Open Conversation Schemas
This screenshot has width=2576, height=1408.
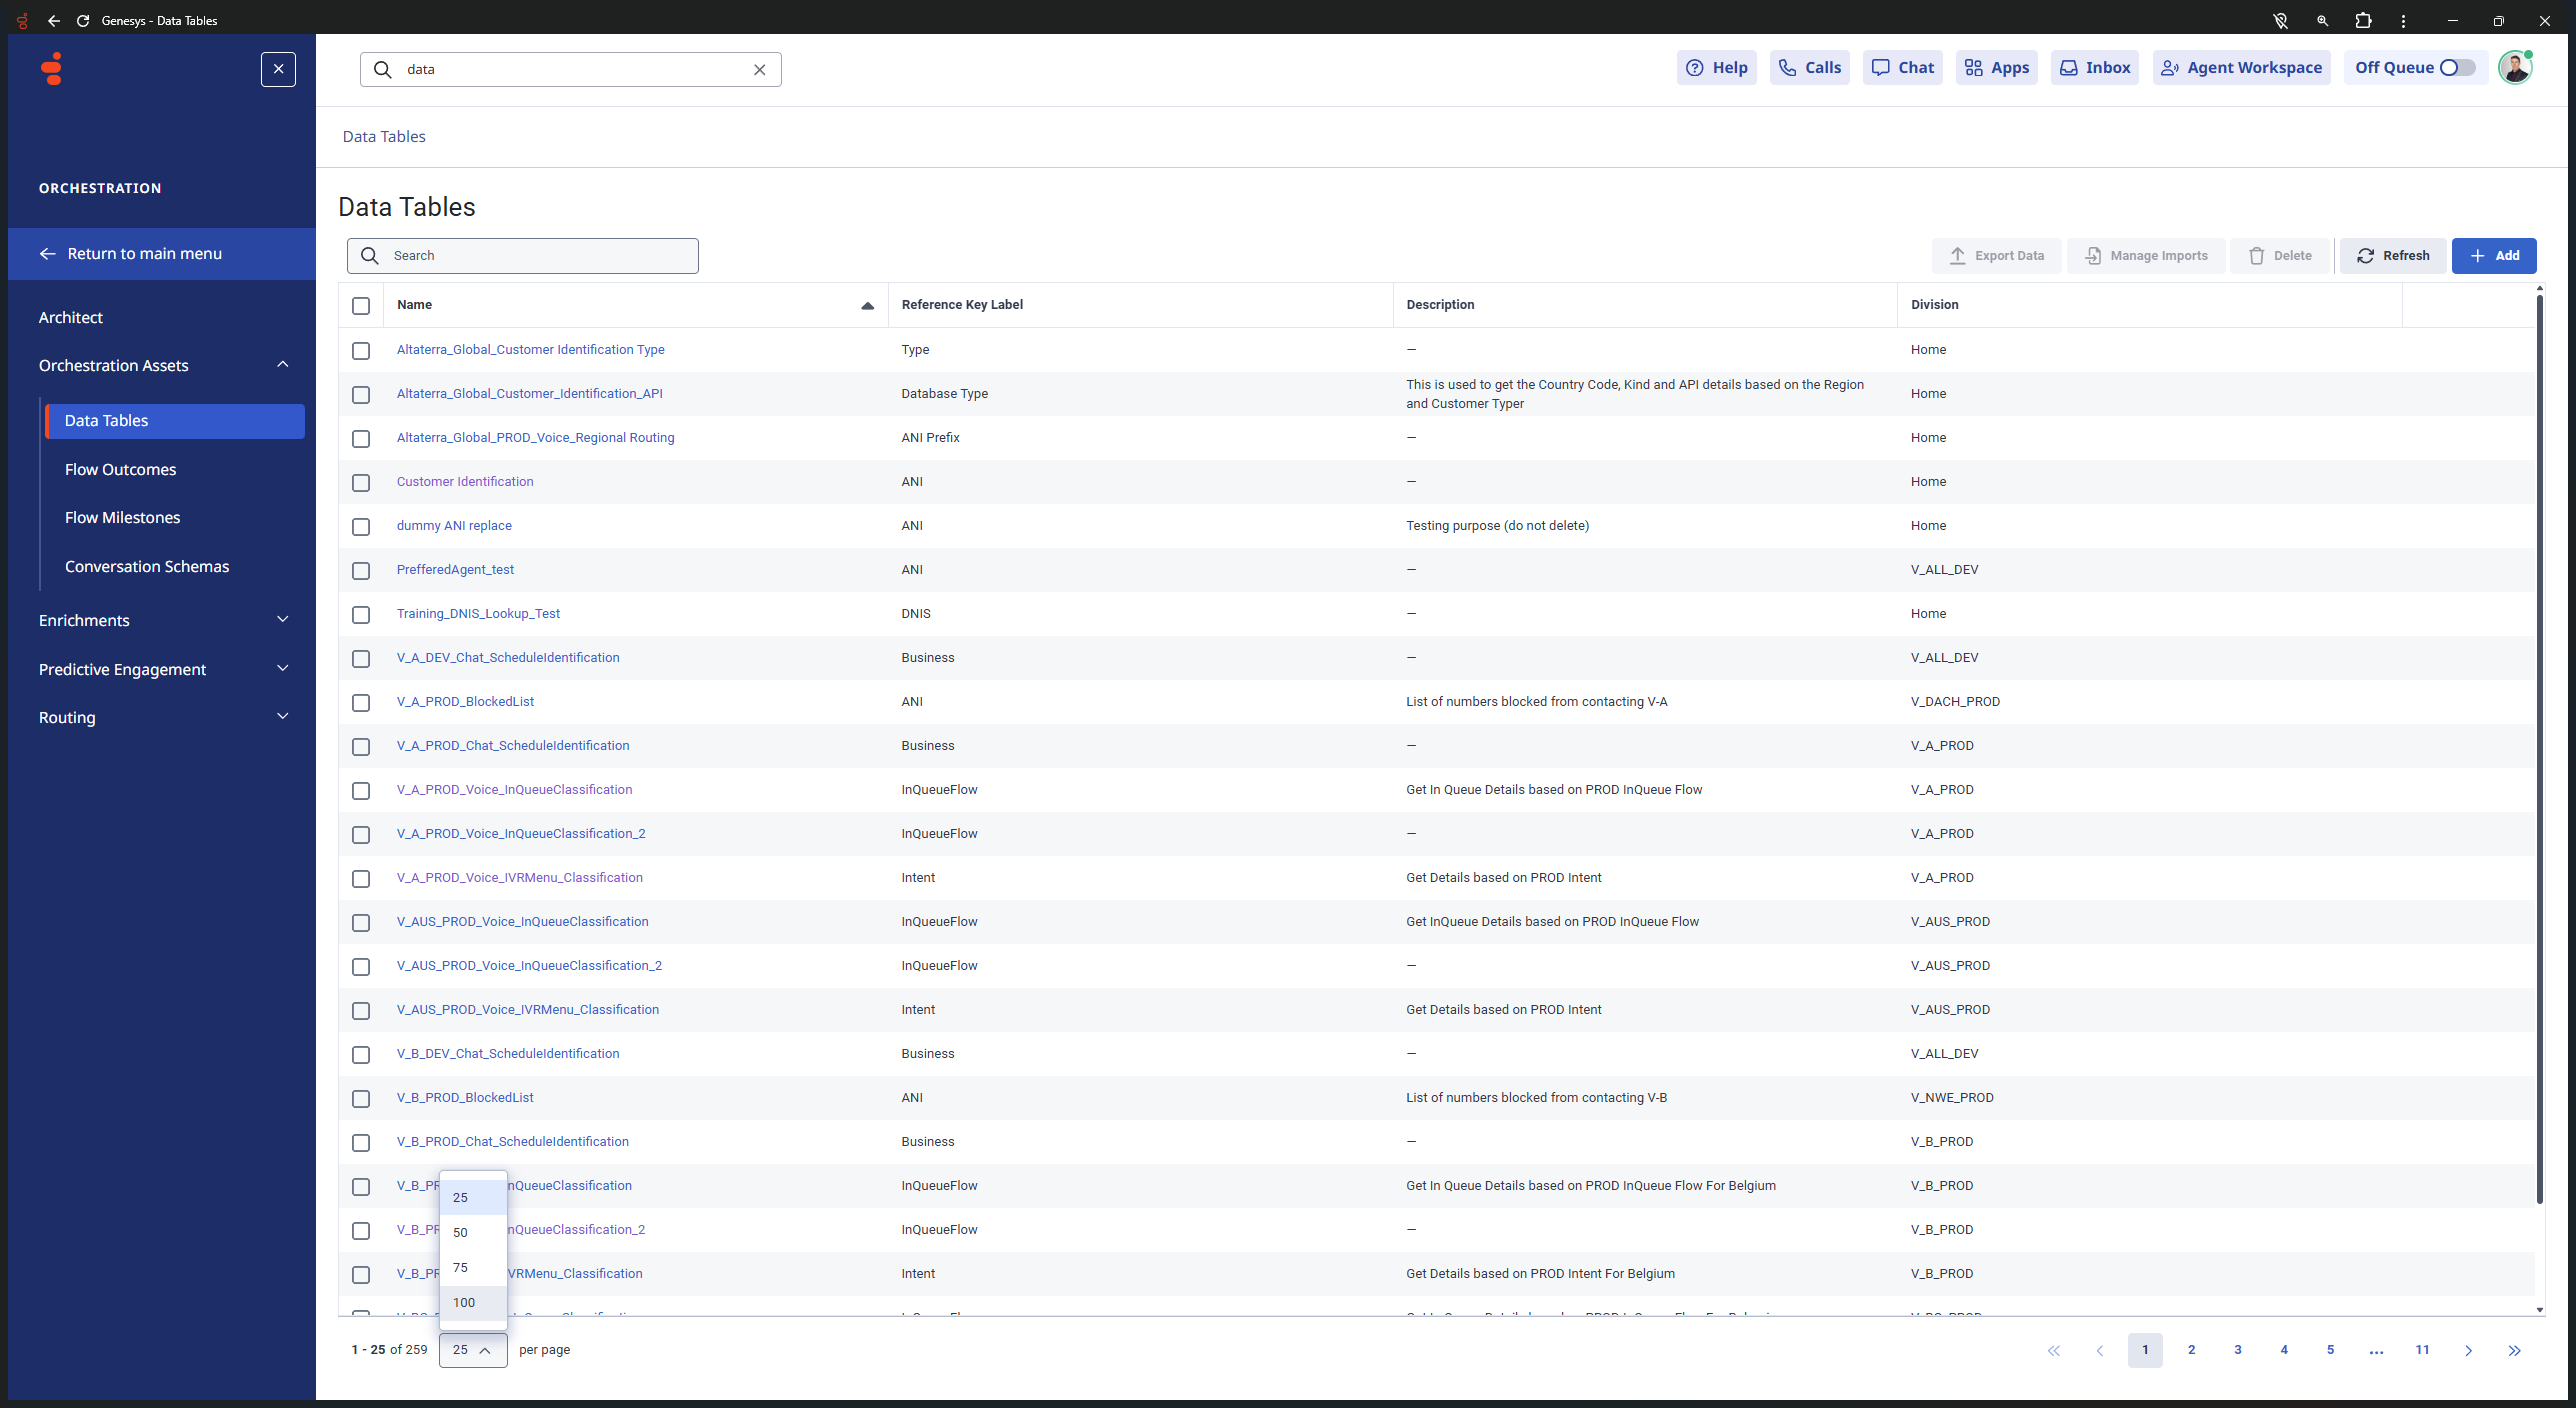(147, 566)
